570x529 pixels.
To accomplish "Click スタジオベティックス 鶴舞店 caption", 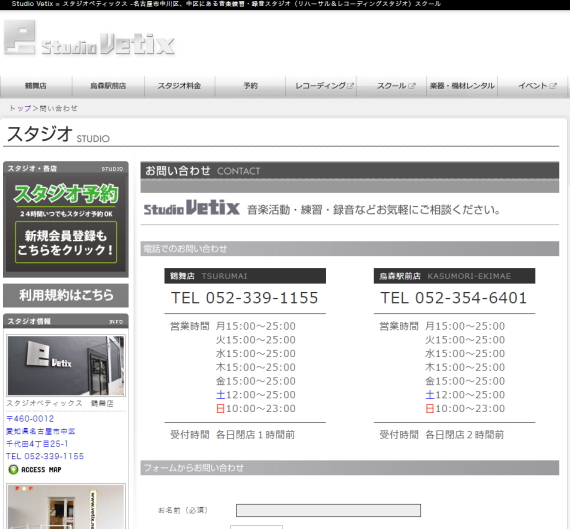I will click(60, 403).
